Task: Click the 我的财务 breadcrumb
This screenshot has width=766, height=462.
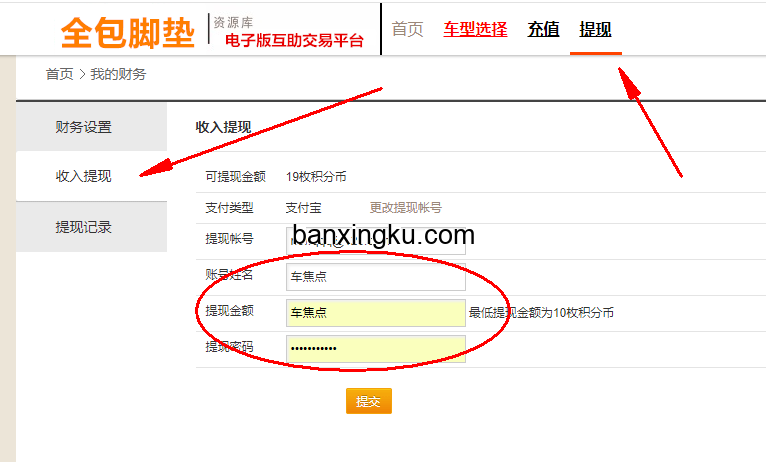Action: point(118,74)
